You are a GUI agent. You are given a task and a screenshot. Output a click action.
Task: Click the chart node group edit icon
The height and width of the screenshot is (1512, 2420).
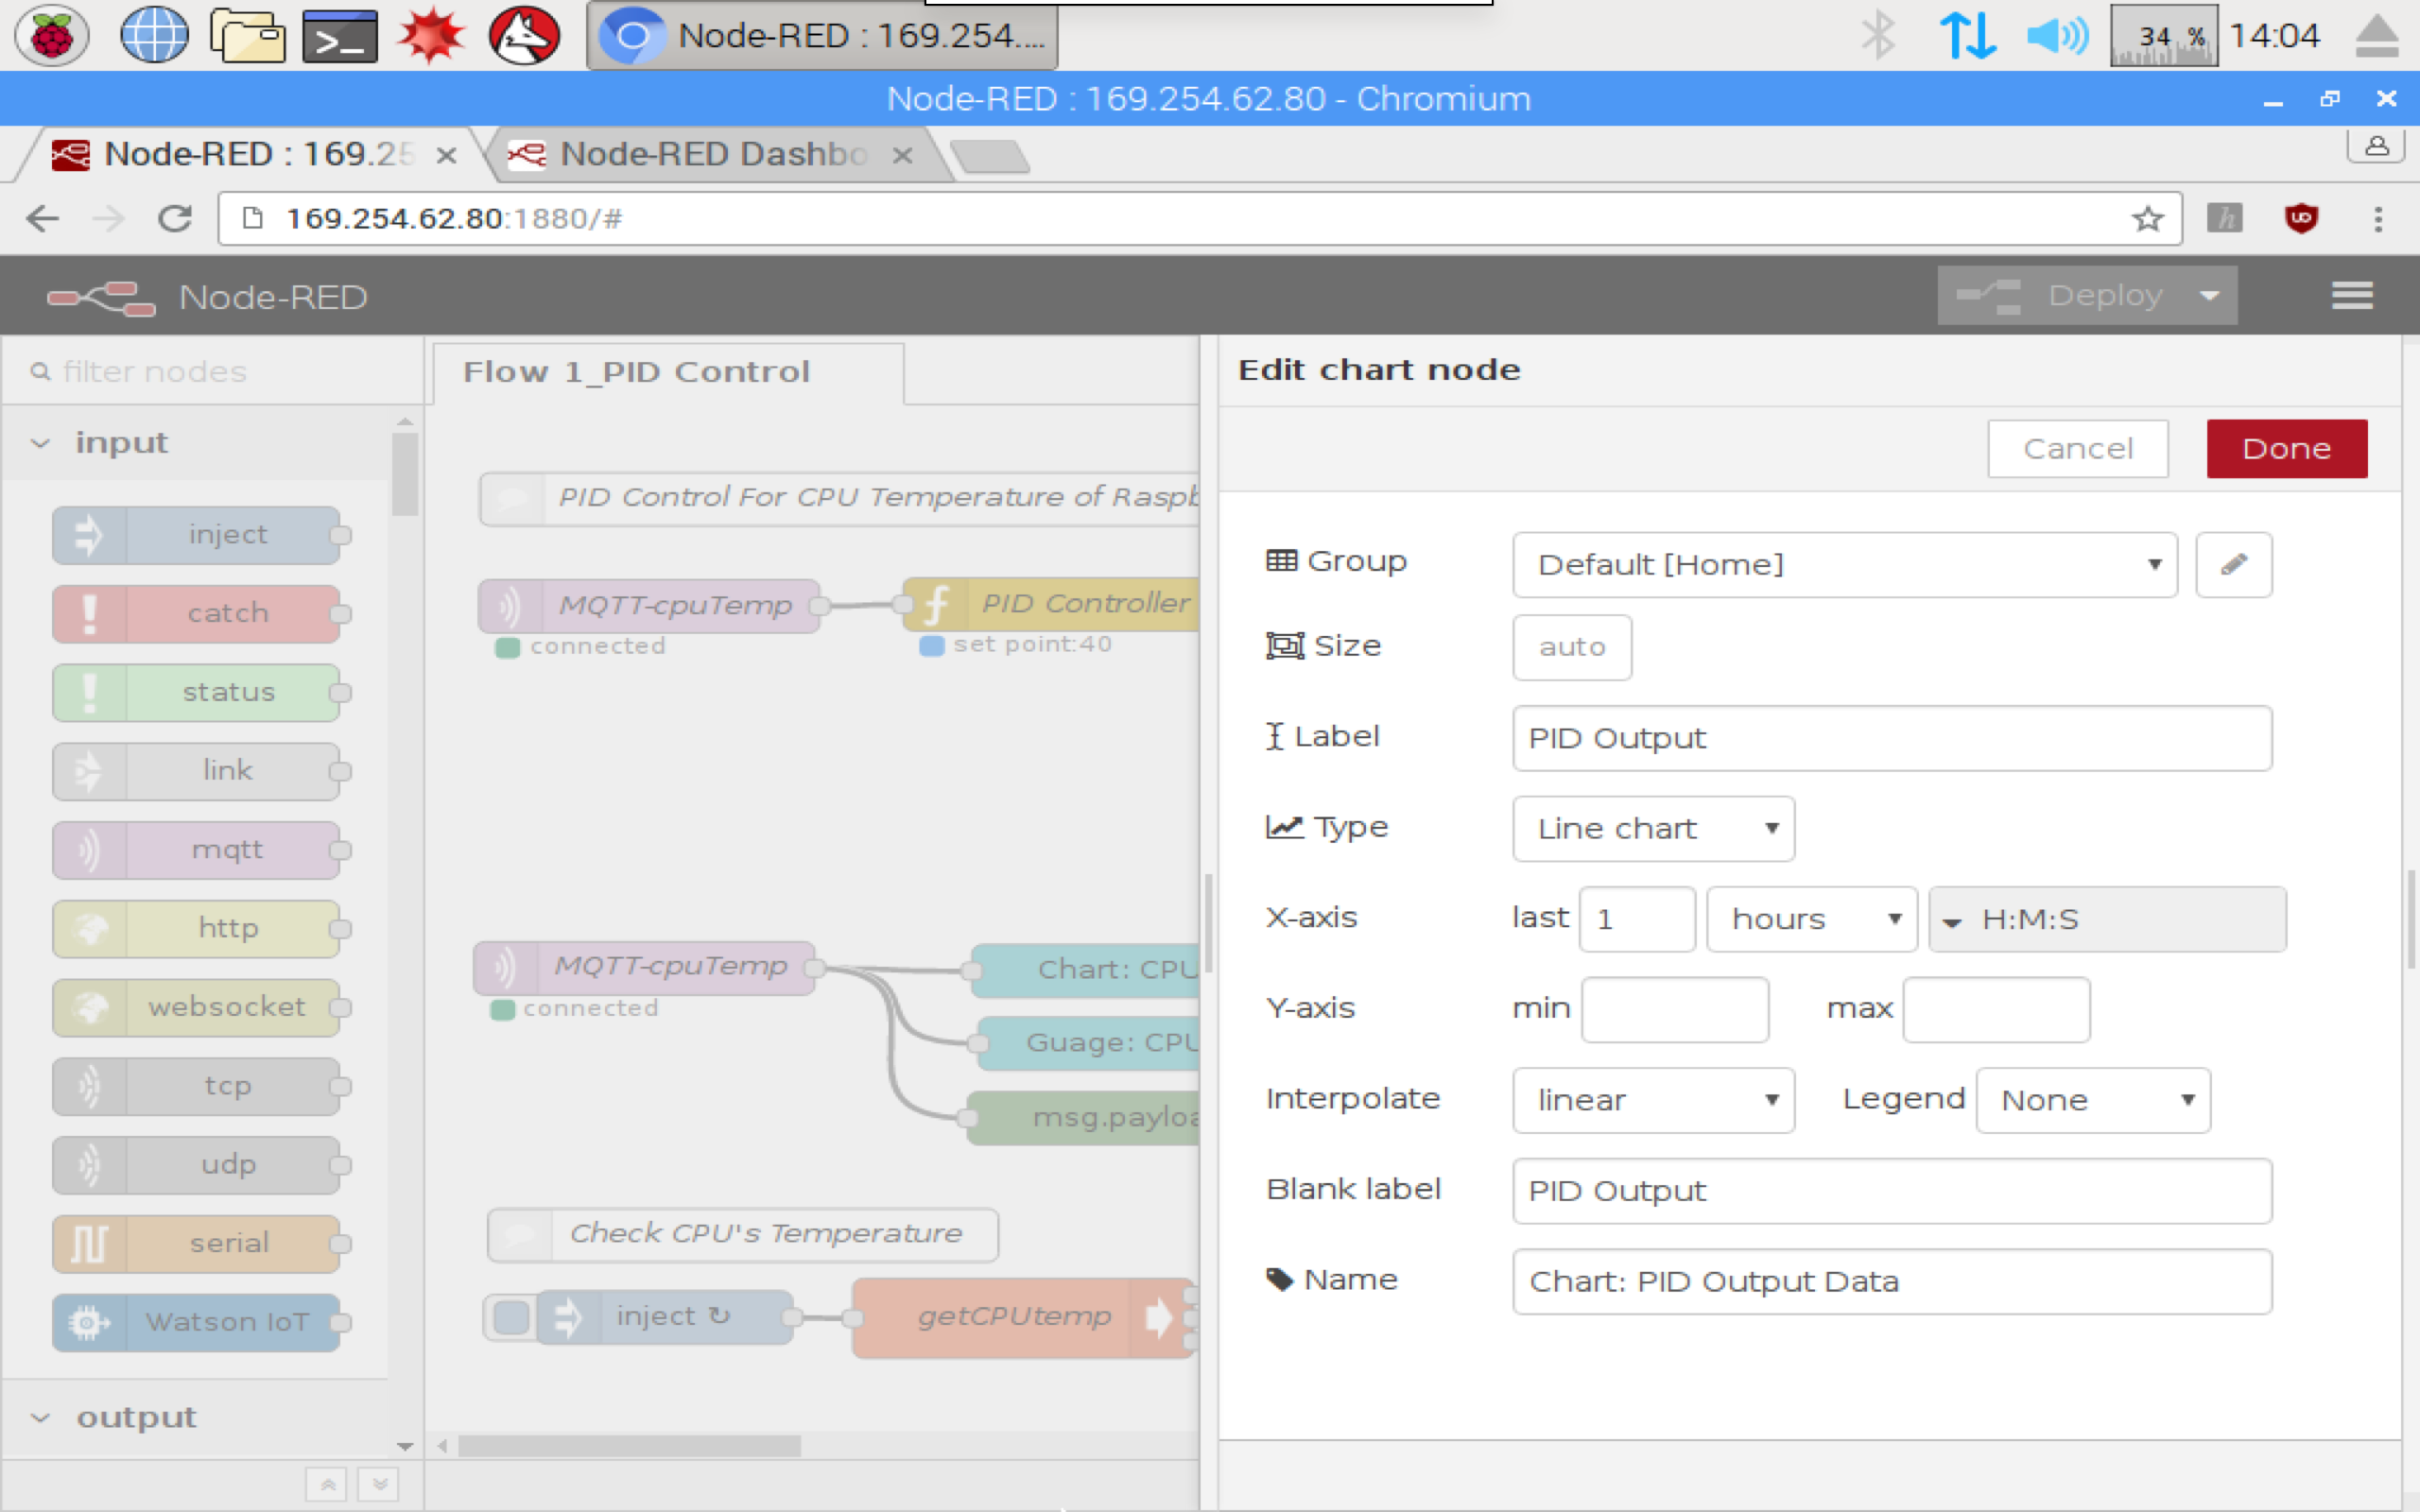pos(2234,564)
